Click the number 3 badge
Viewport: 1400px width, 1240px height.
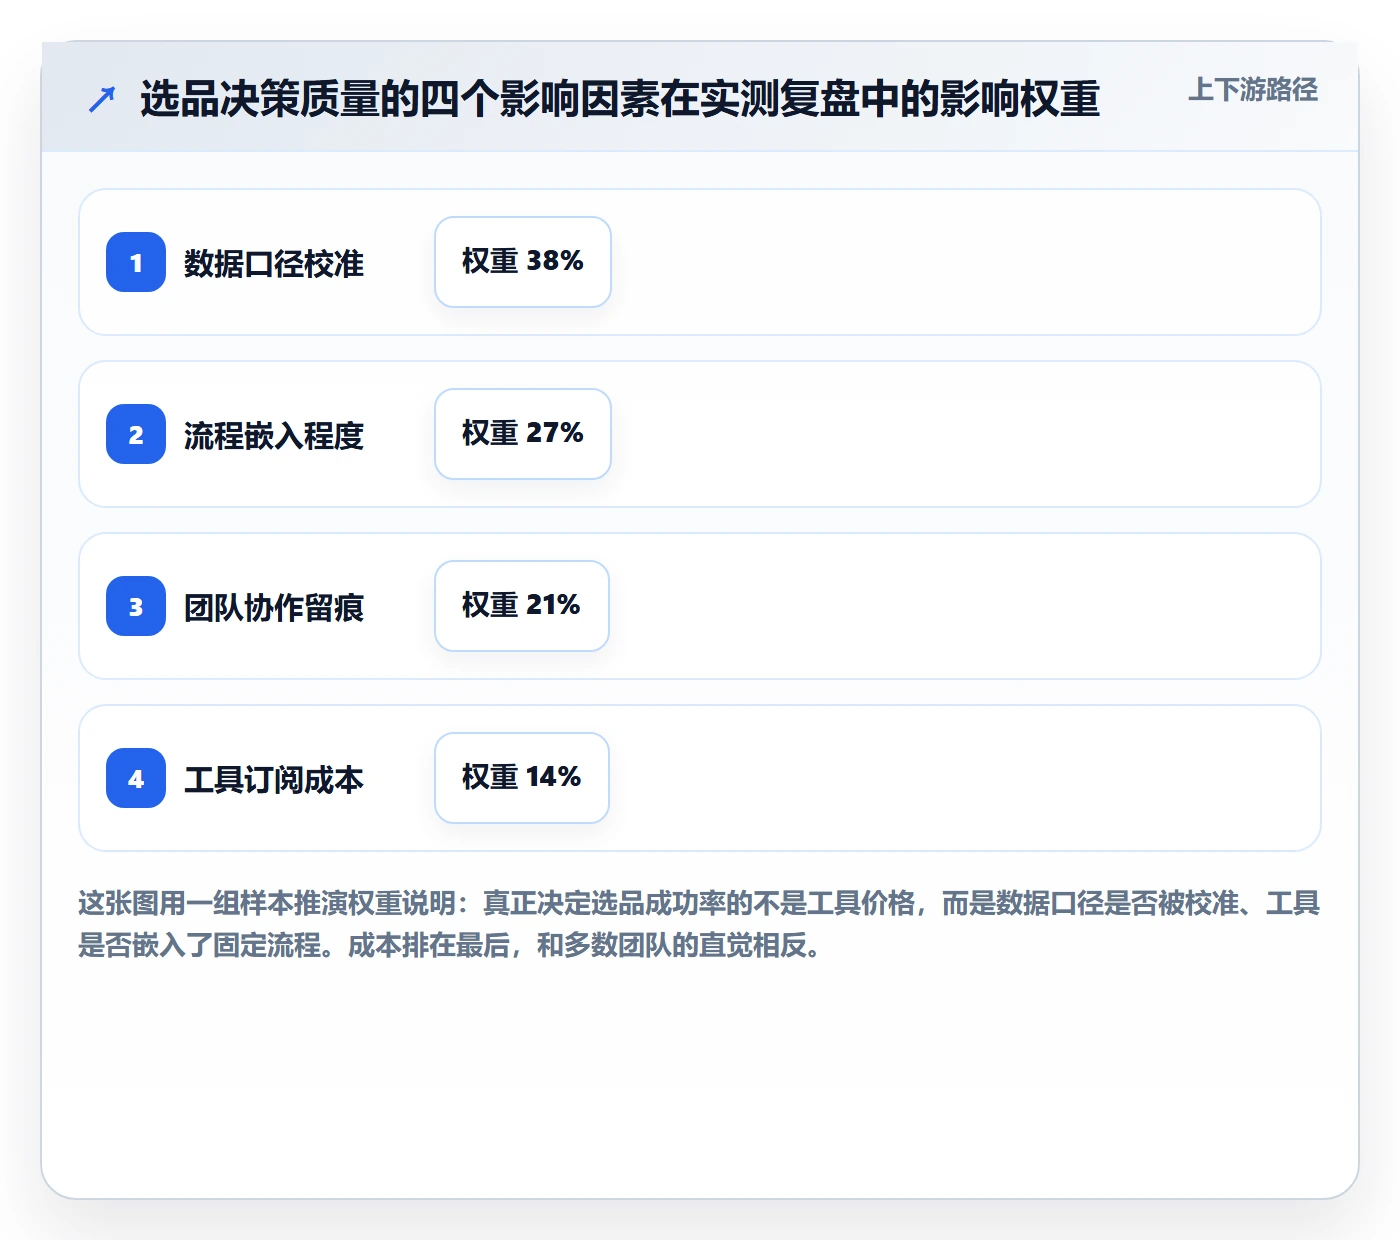coord(136,606)
